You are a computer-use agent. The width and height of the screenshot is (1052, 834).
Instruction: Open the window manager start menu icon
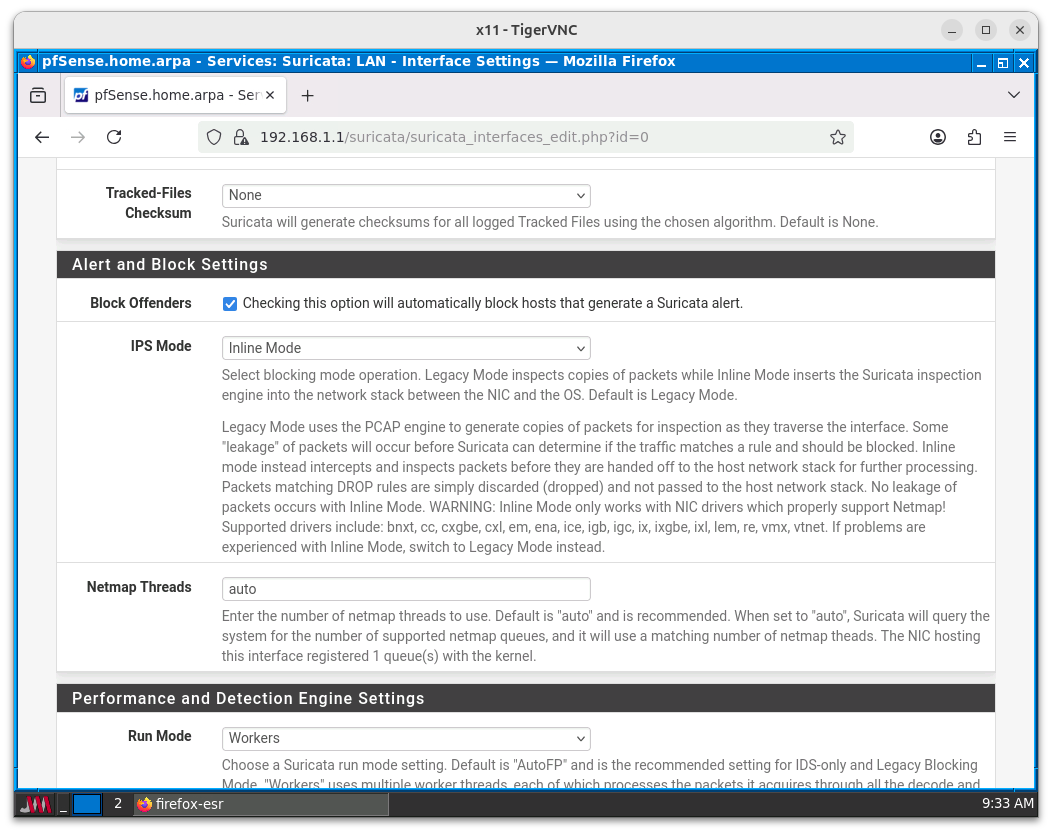click(x=35, y=804)
